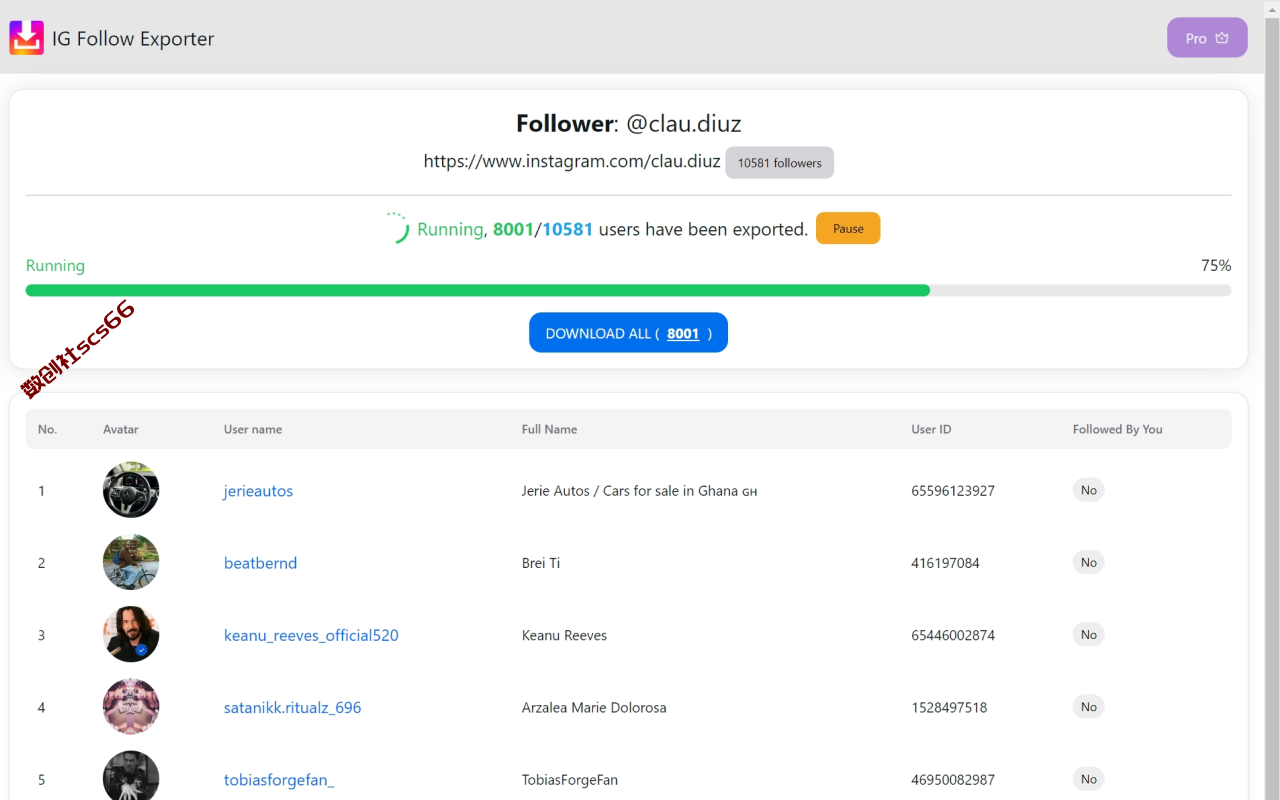Click the 'Running' status label above progress bar
Image resolution: width=1280 pixels, height=800 pixels.
(x=55, y=266)
